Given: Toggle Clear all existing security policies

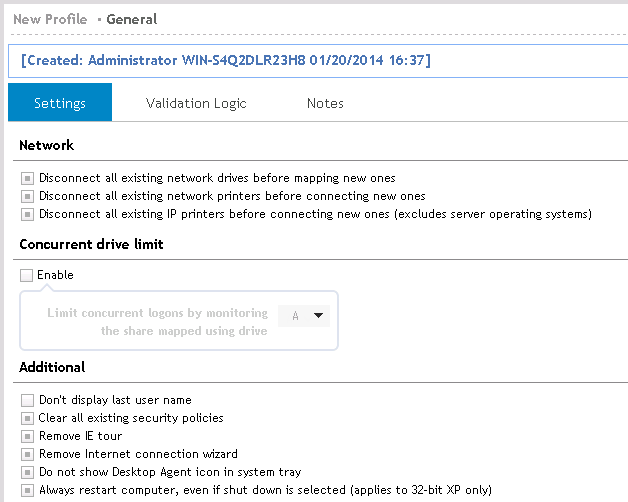Looking at the screenshot, I should pos(27,418).
